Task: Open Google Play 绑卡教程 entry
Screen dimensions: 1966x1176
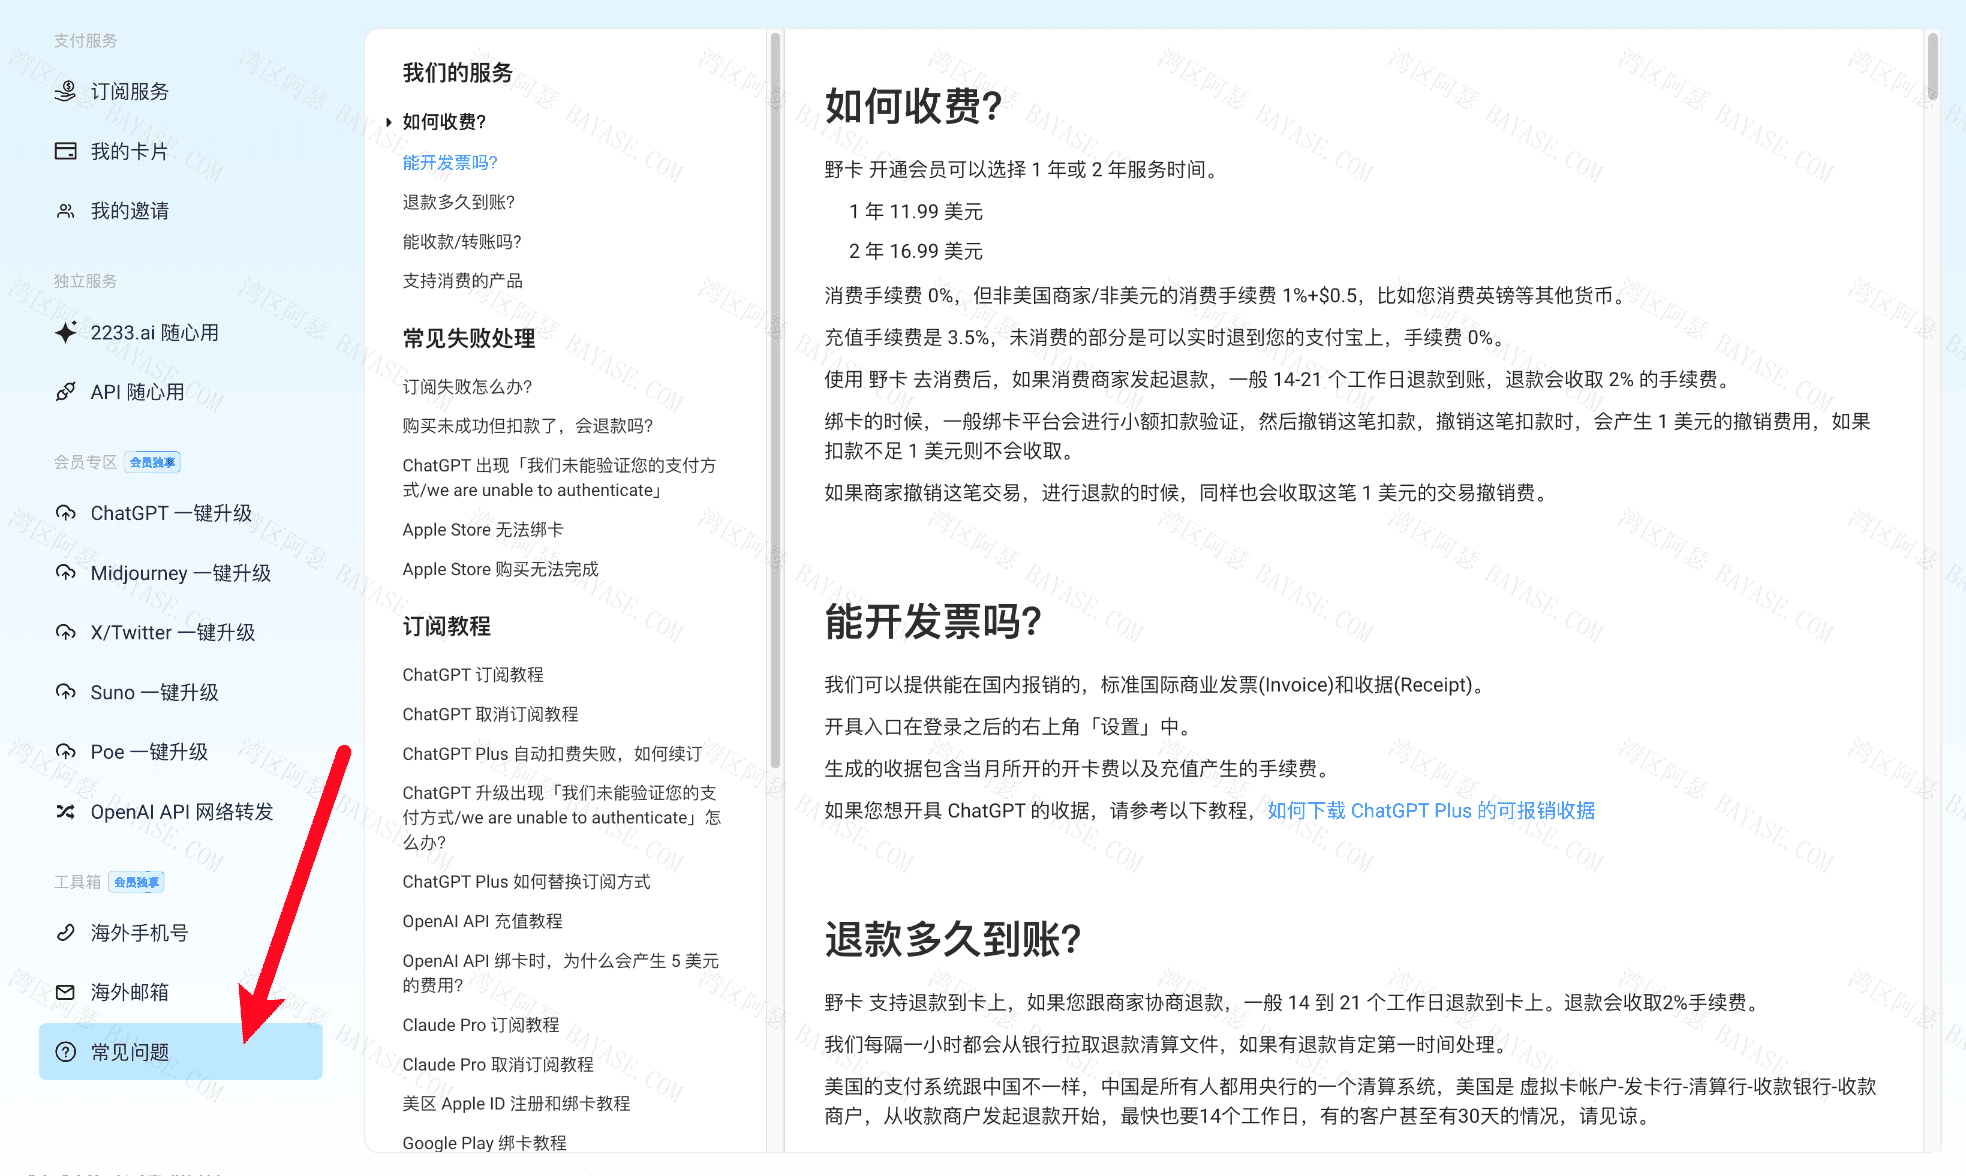Action: point(485,1143)
